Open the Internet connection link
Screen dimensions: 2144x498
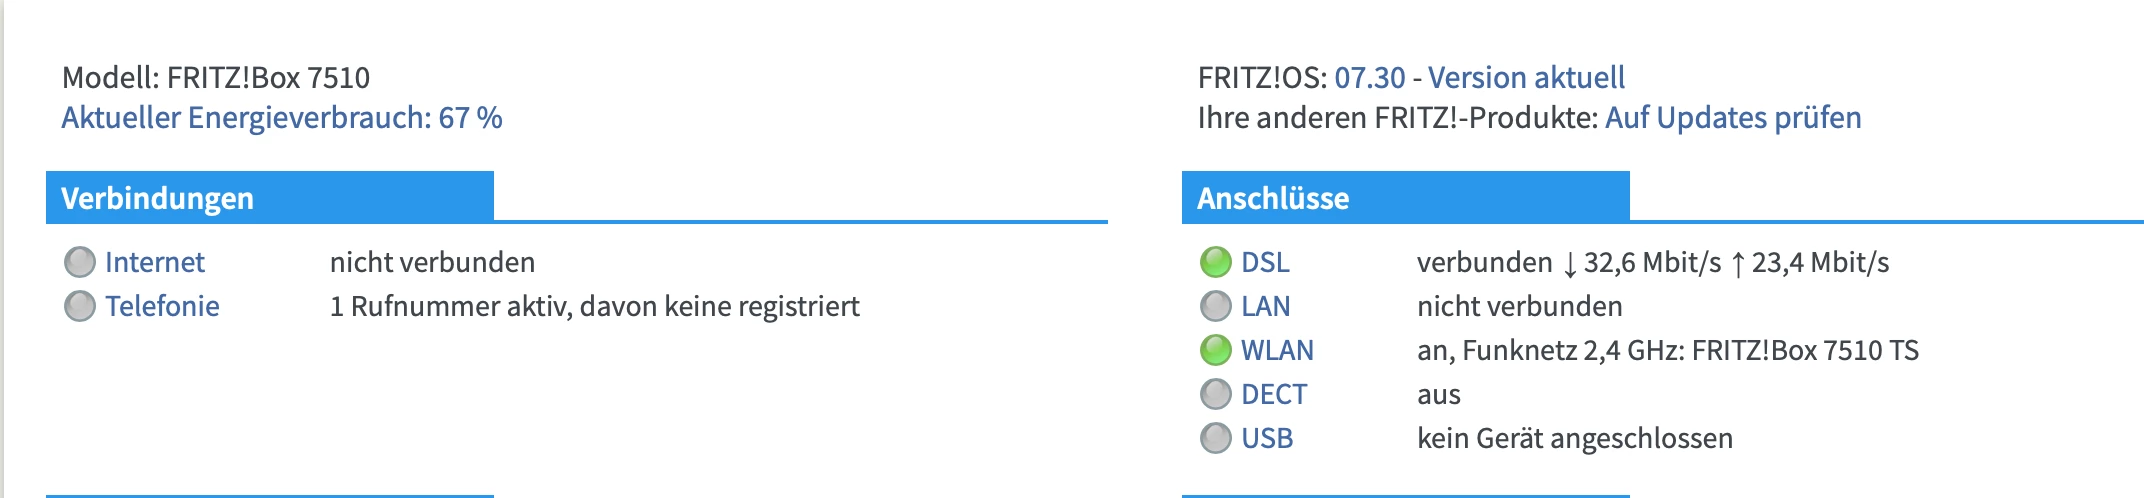(x=155, y=262)
